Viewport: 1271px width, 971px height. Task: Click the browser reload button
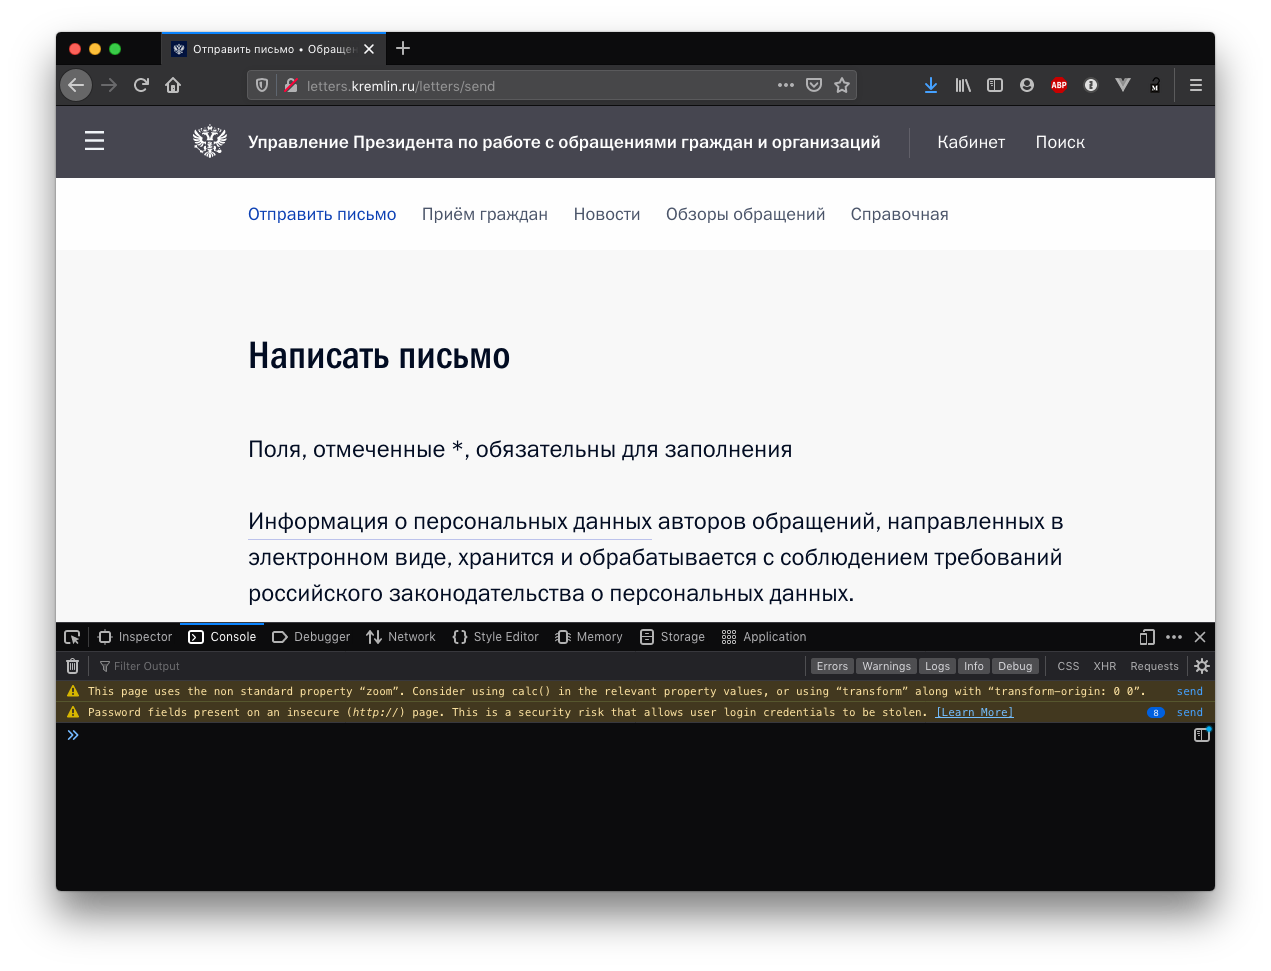pyautogui.click(x=141, y=85)
